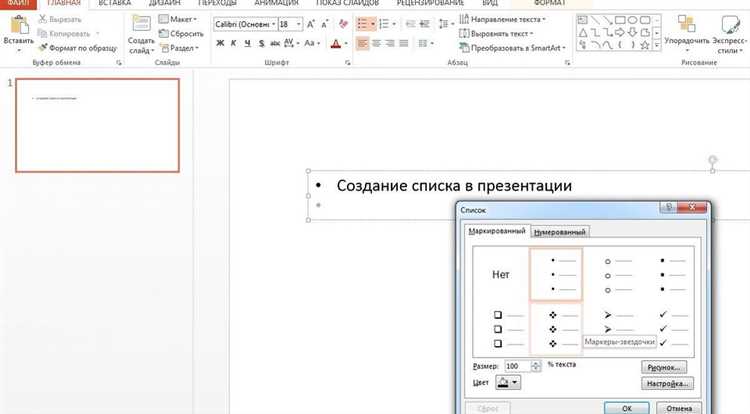750x414 pixels.
Task: Select the line shape in gallery
Action: click(x=595, y=20)
